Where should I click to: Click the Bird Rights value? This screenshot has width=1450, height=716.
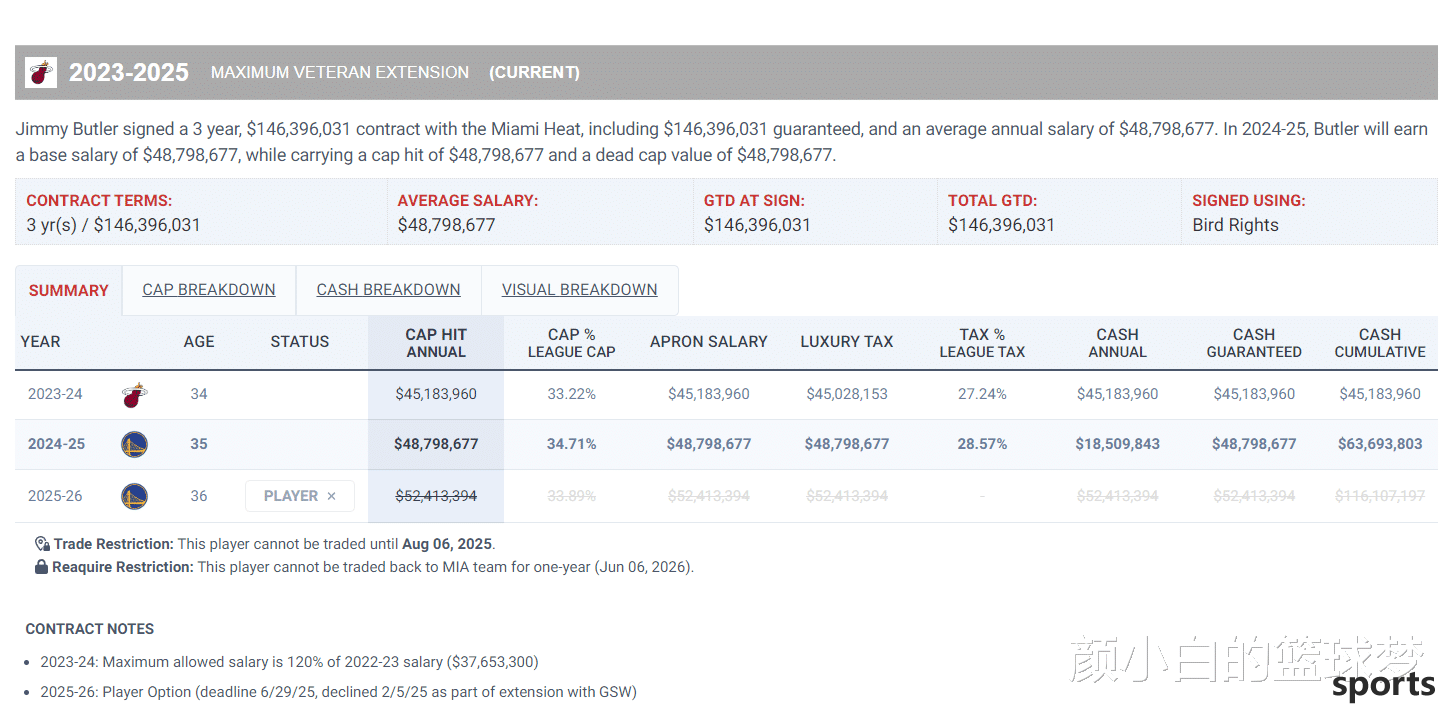(x=1235, y=225)
